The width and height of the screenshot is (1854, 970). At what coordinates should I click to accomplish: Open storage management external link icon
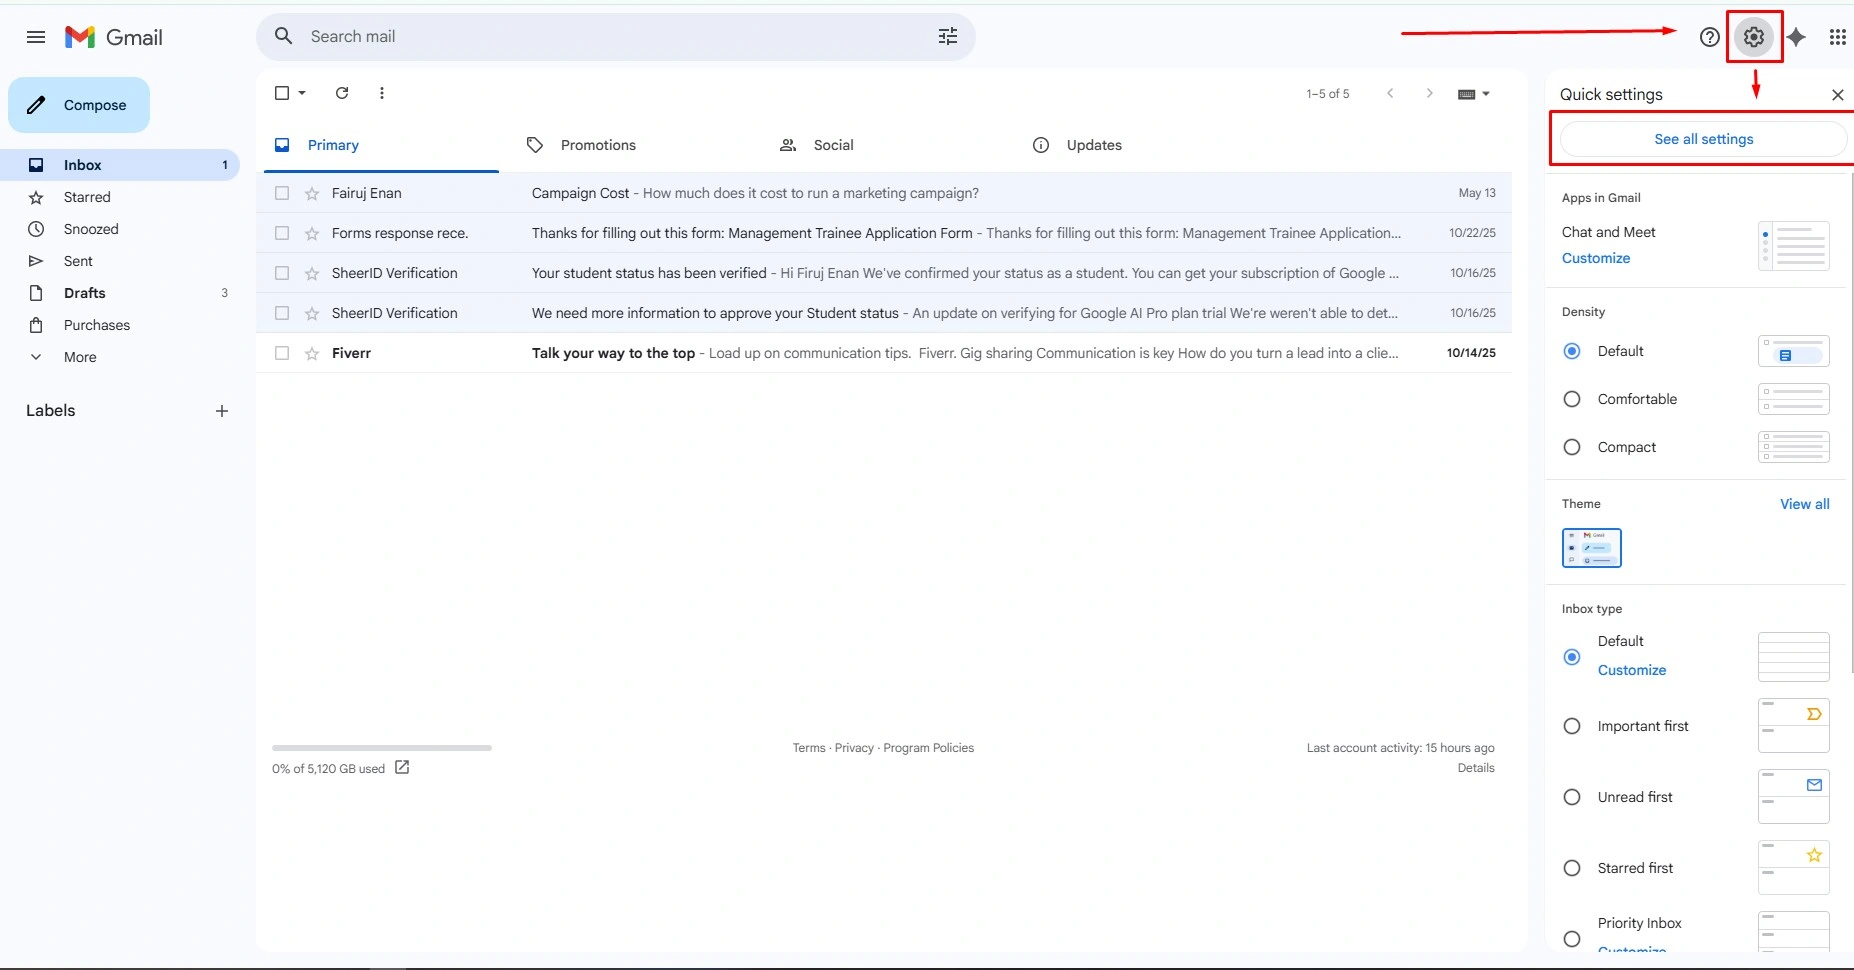pos(402,767)
